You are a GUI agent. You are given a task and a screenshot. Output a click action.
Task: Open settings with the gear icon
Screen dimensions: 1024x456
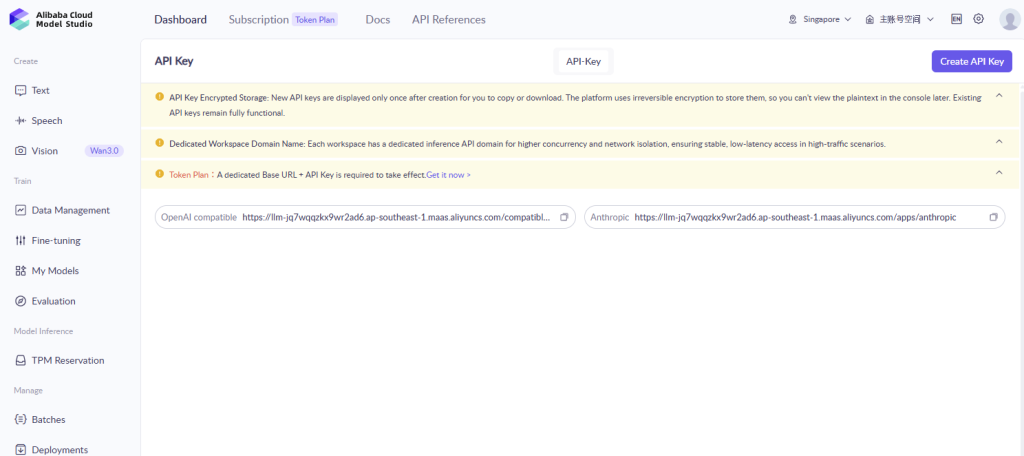978,19
